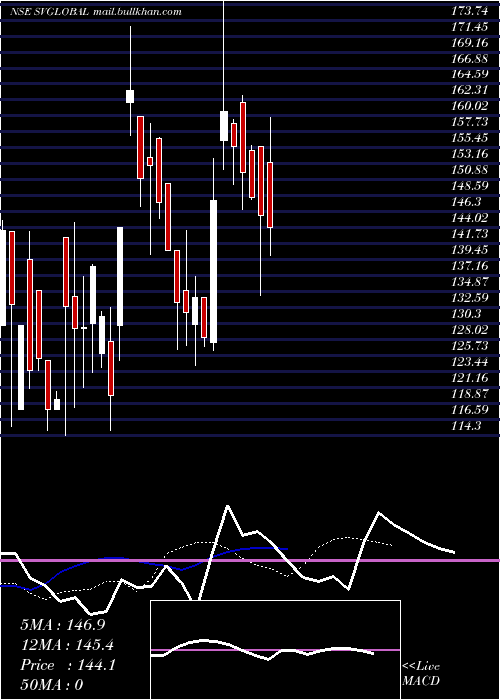Click the 144.02 price axis label

pos(470,218)
